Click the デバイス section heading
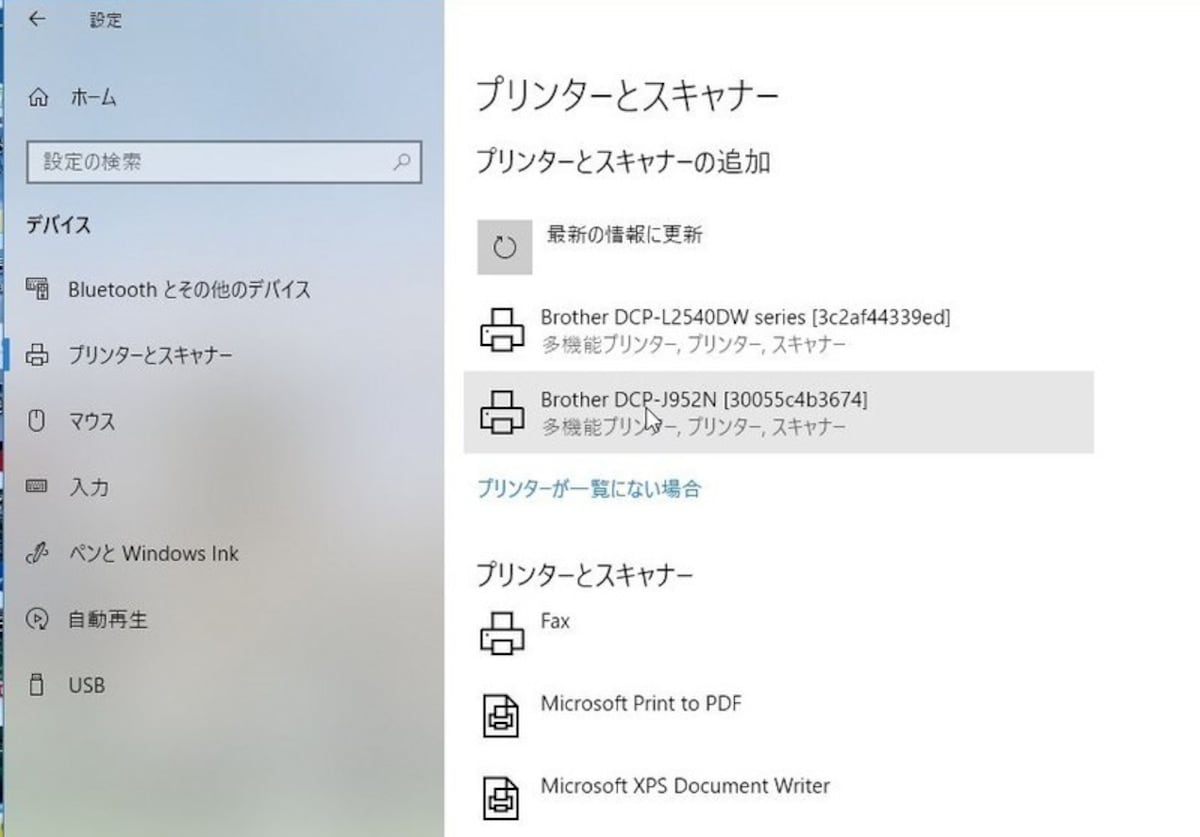The height and width of the screenshot is (837, 1200). (58, 225)
